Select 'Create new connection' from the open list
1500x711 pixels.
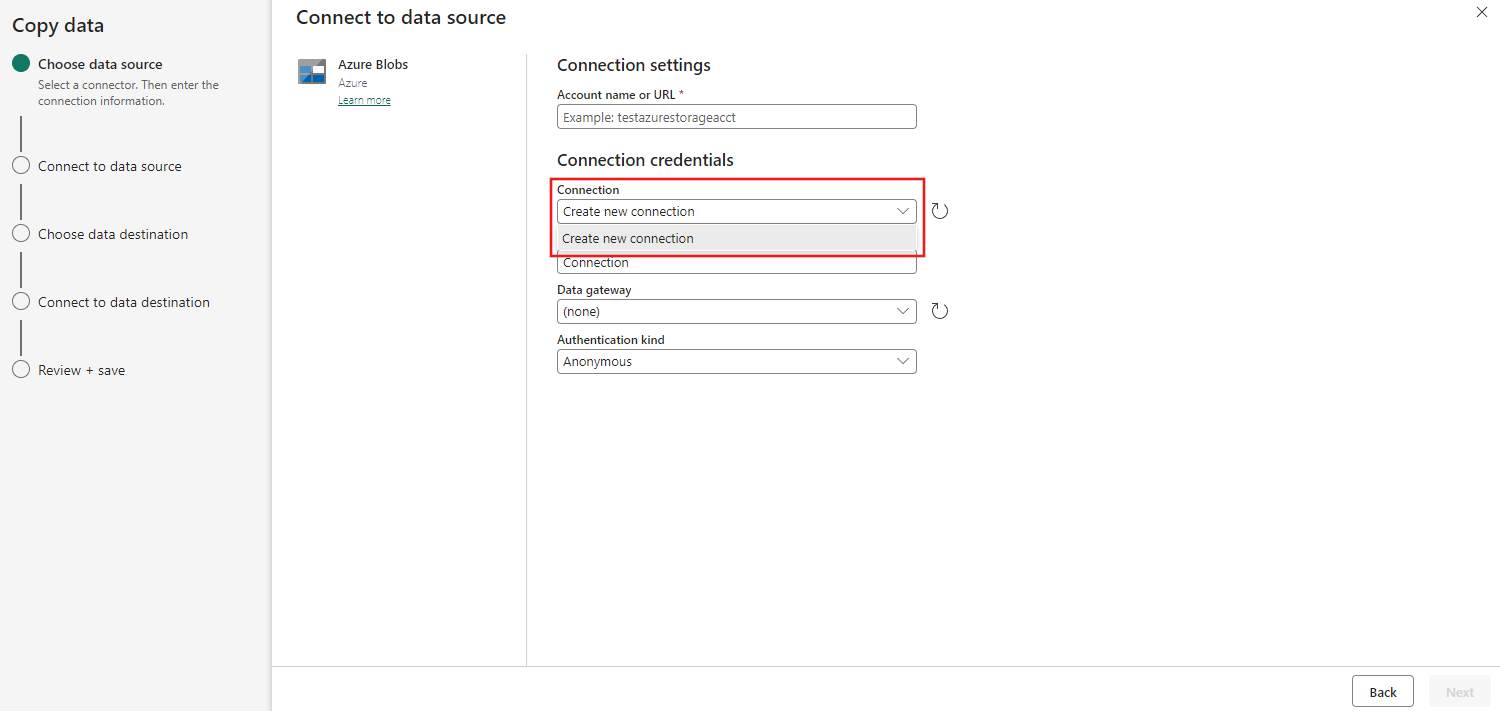(628, 238)
